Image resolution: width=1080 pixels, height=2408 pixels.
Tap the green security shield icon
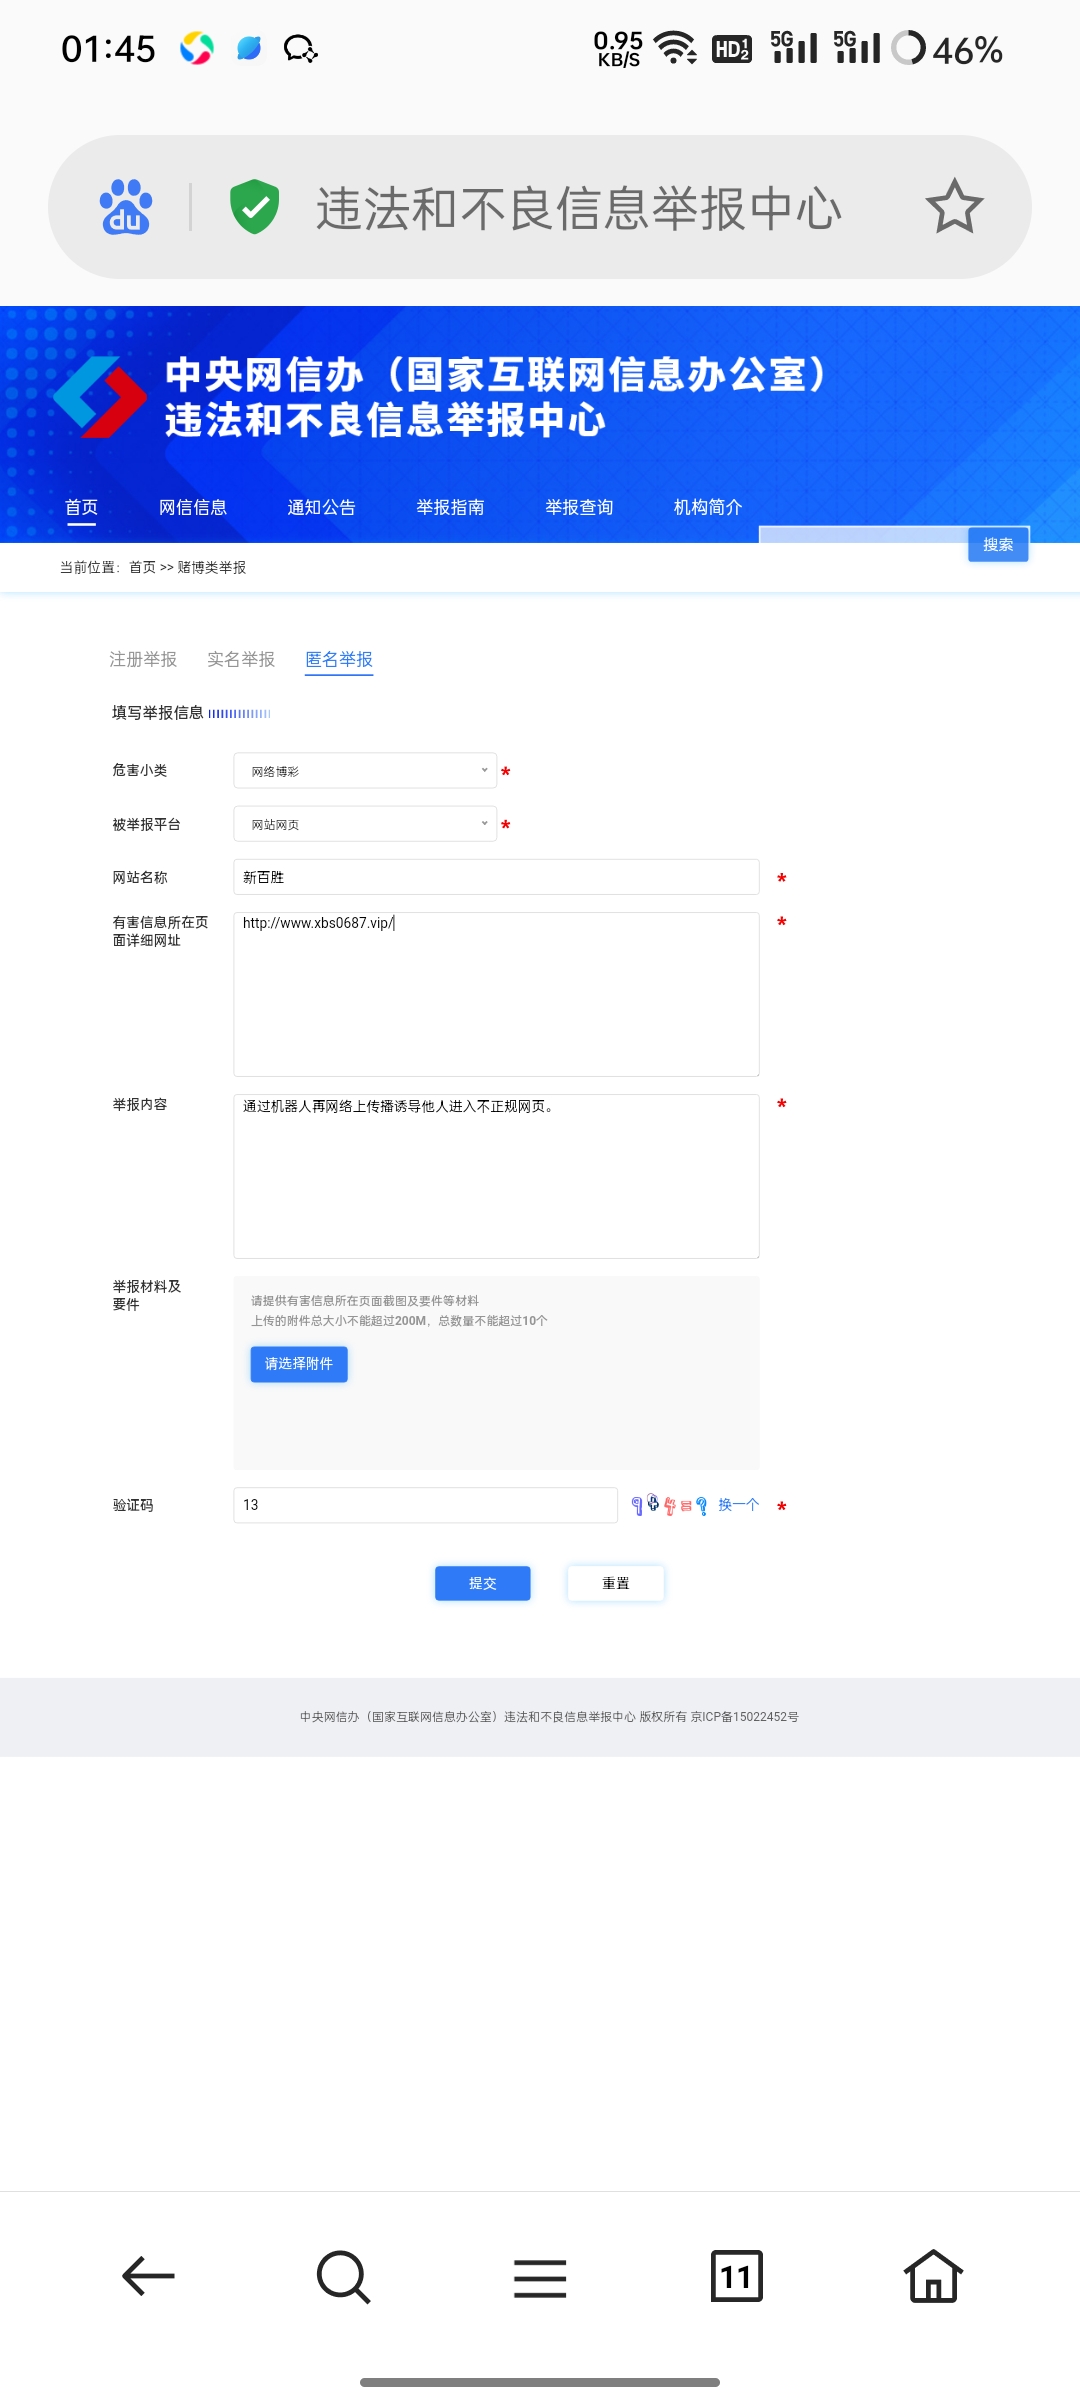click(x=255, y=207)
